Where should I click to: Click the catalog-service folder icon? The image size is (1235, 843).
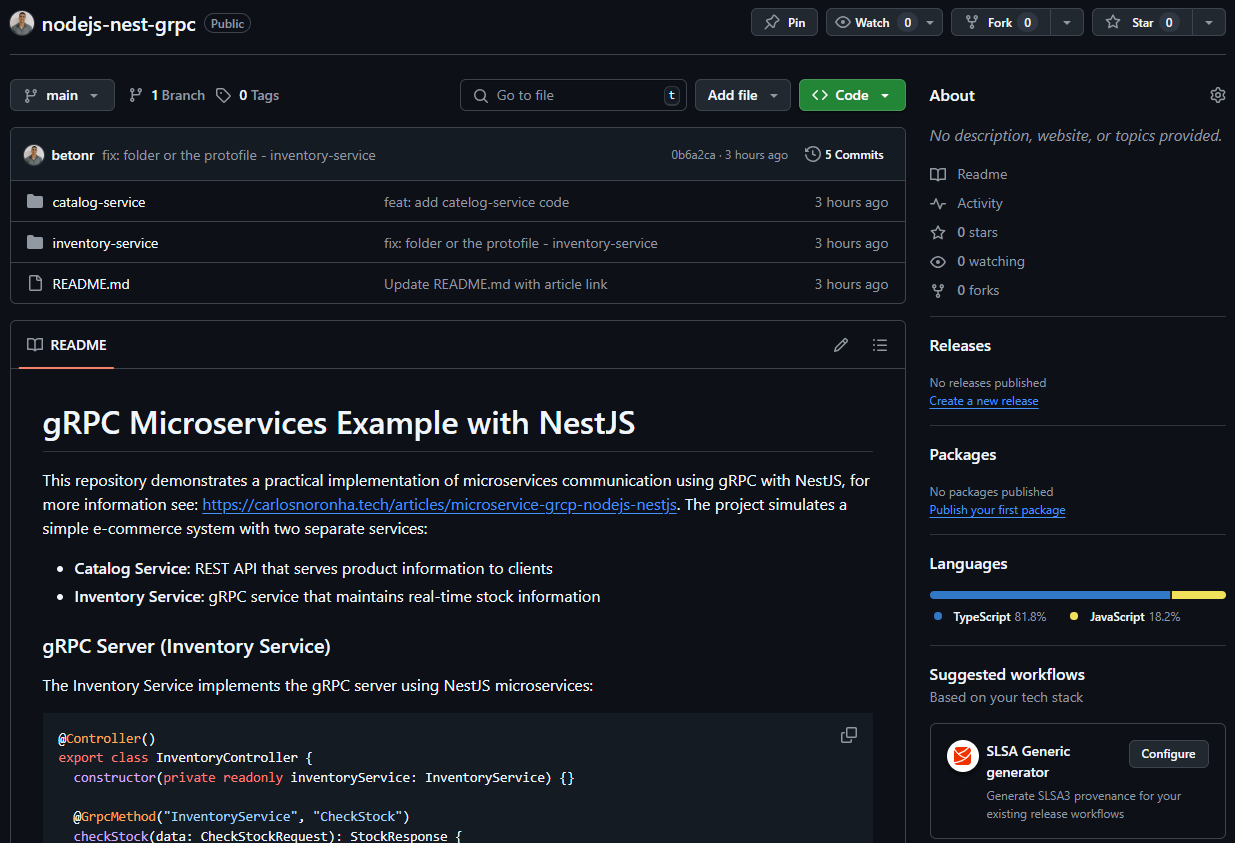[x=35, y=202]
